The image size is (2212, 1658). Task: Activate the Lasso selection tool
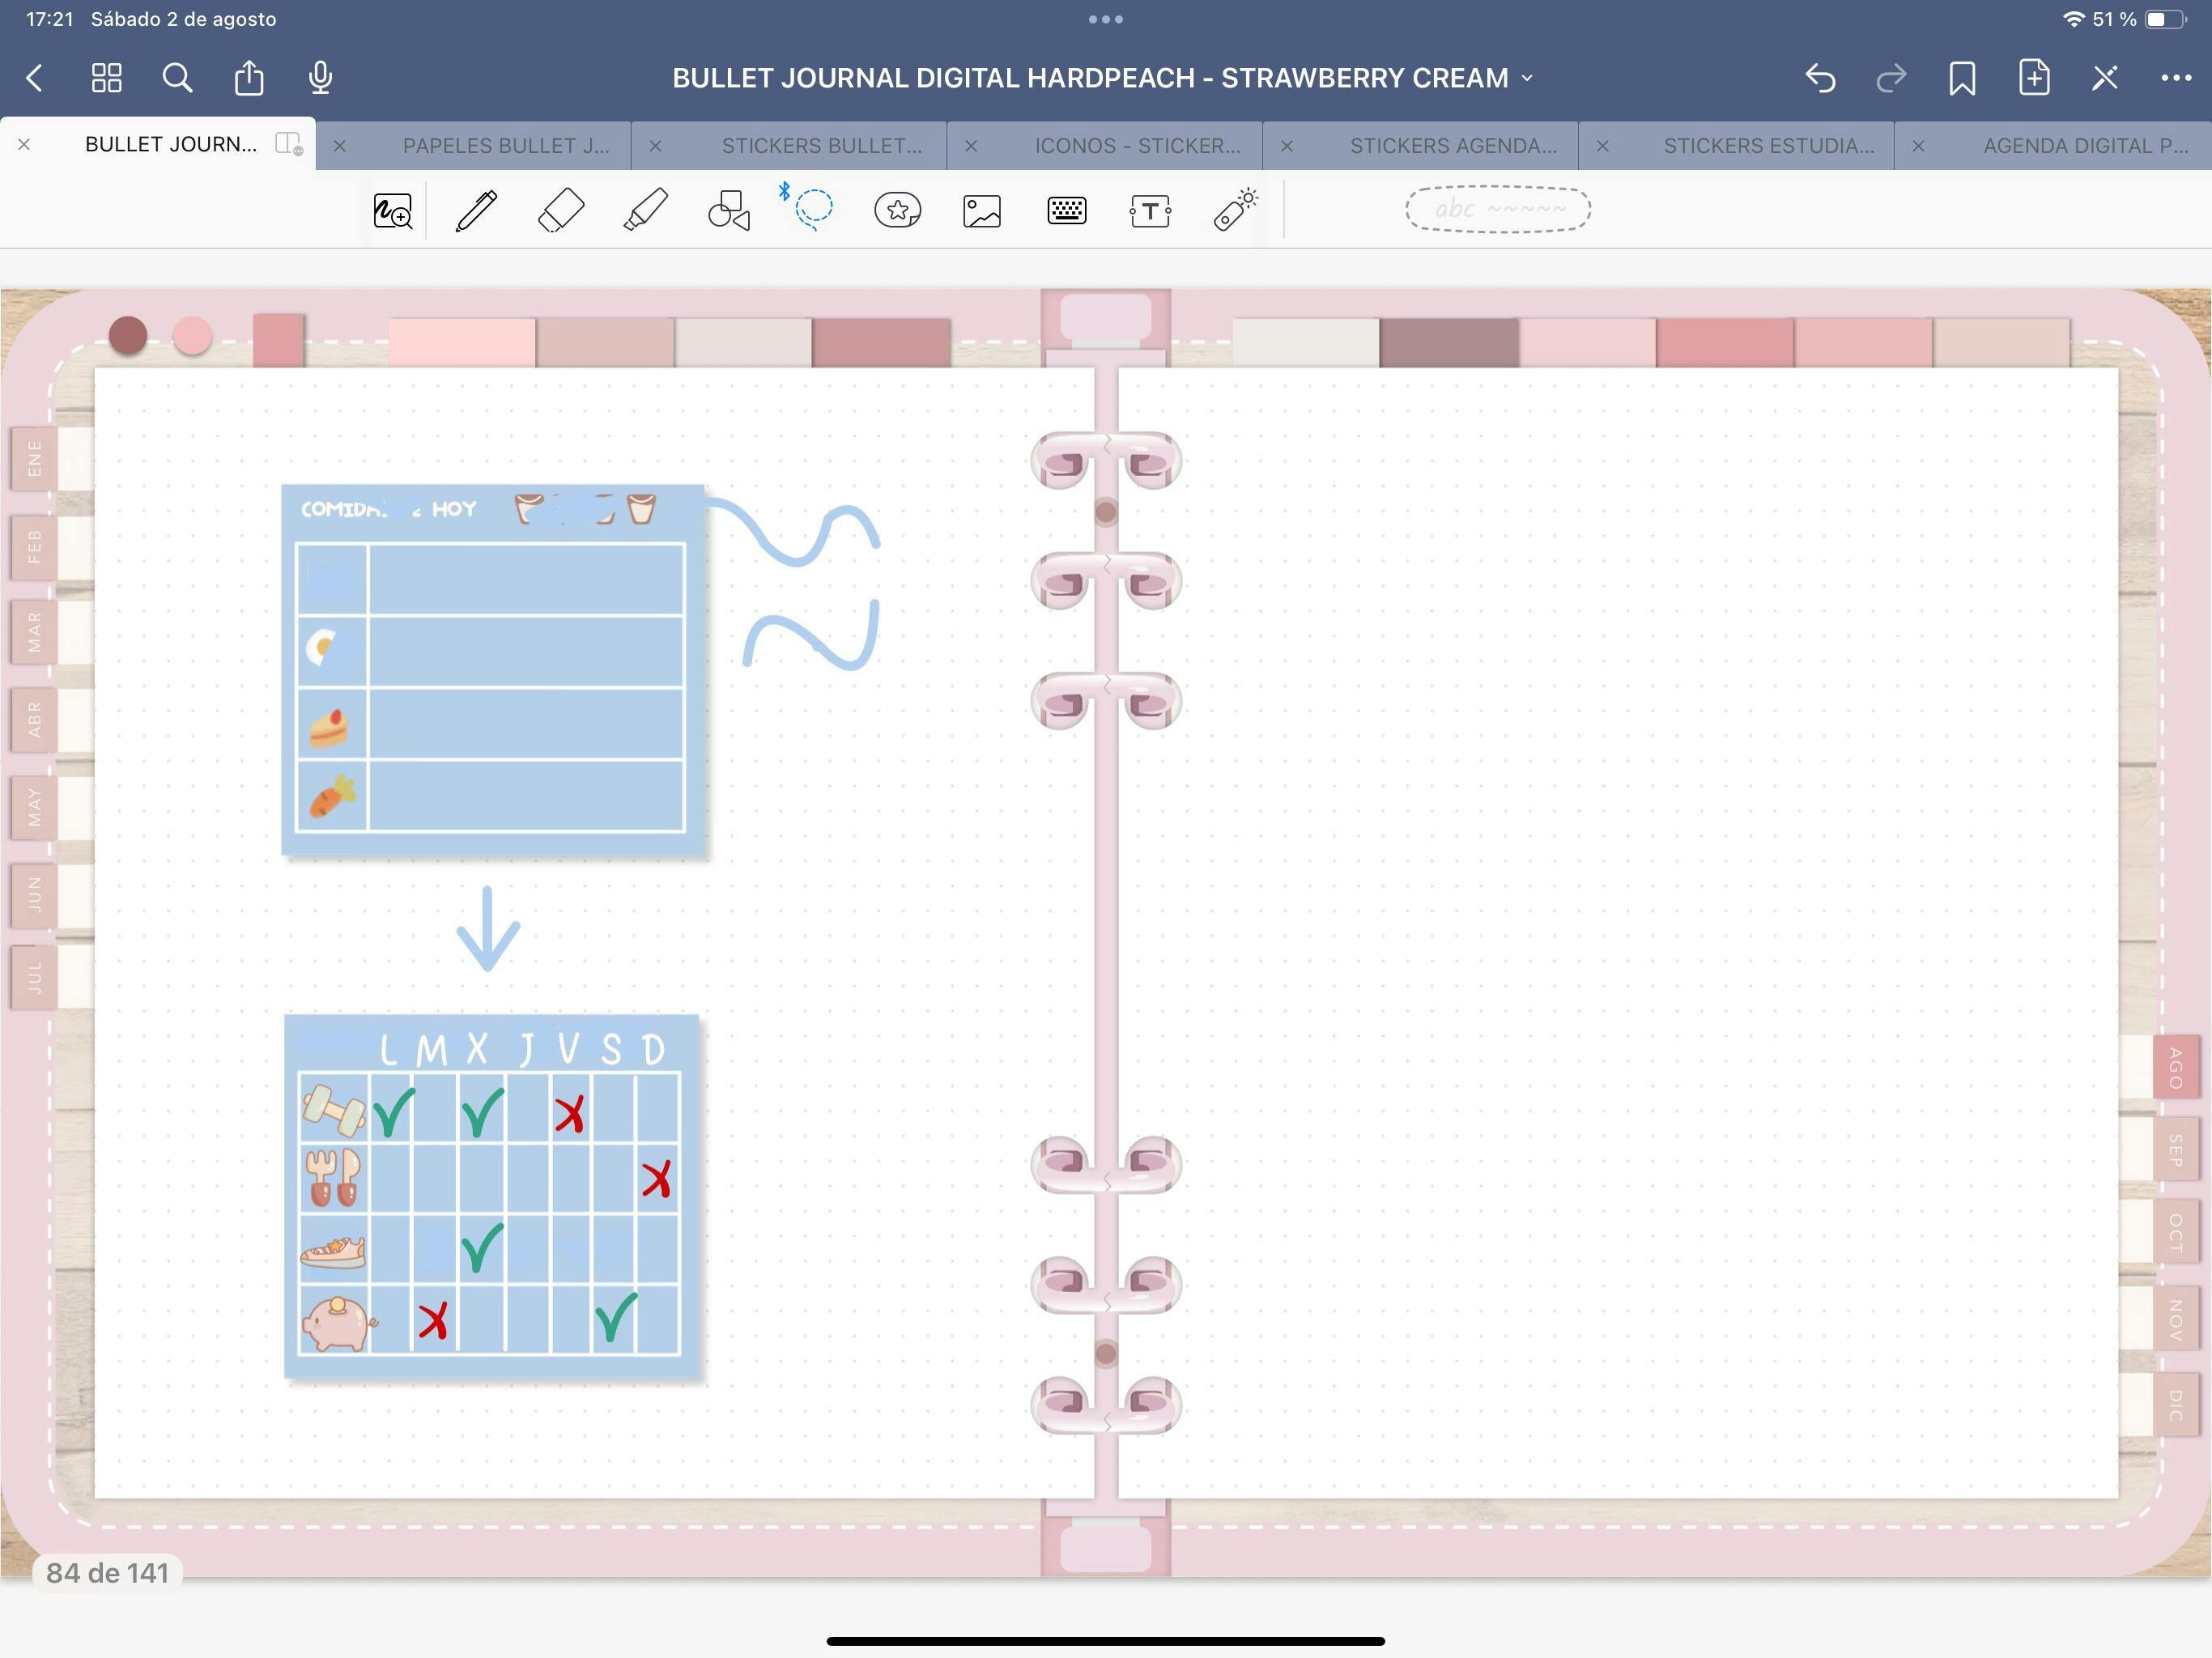[x=813, y=209]
